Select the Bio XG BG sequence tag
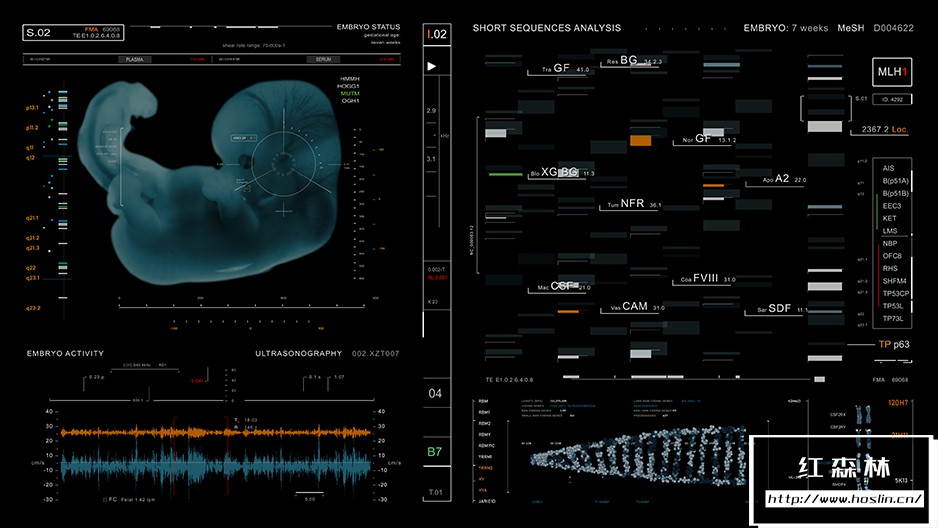The height and width of the screenshot is (528, 938). (x=562, y=172)
